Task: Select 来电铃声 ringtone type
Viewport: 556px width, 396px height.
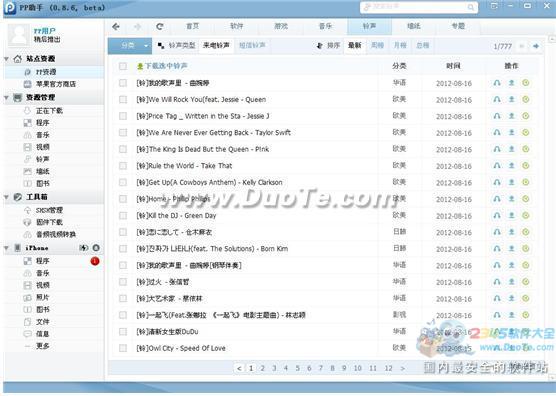Action: pyautogui.click(x=216, y=46)
